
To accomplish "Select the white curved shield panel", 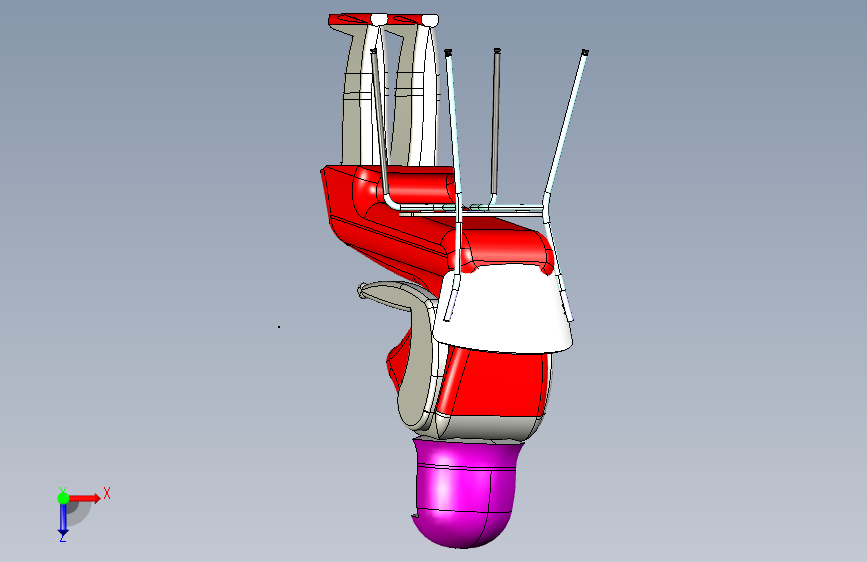I will [503, 310].
